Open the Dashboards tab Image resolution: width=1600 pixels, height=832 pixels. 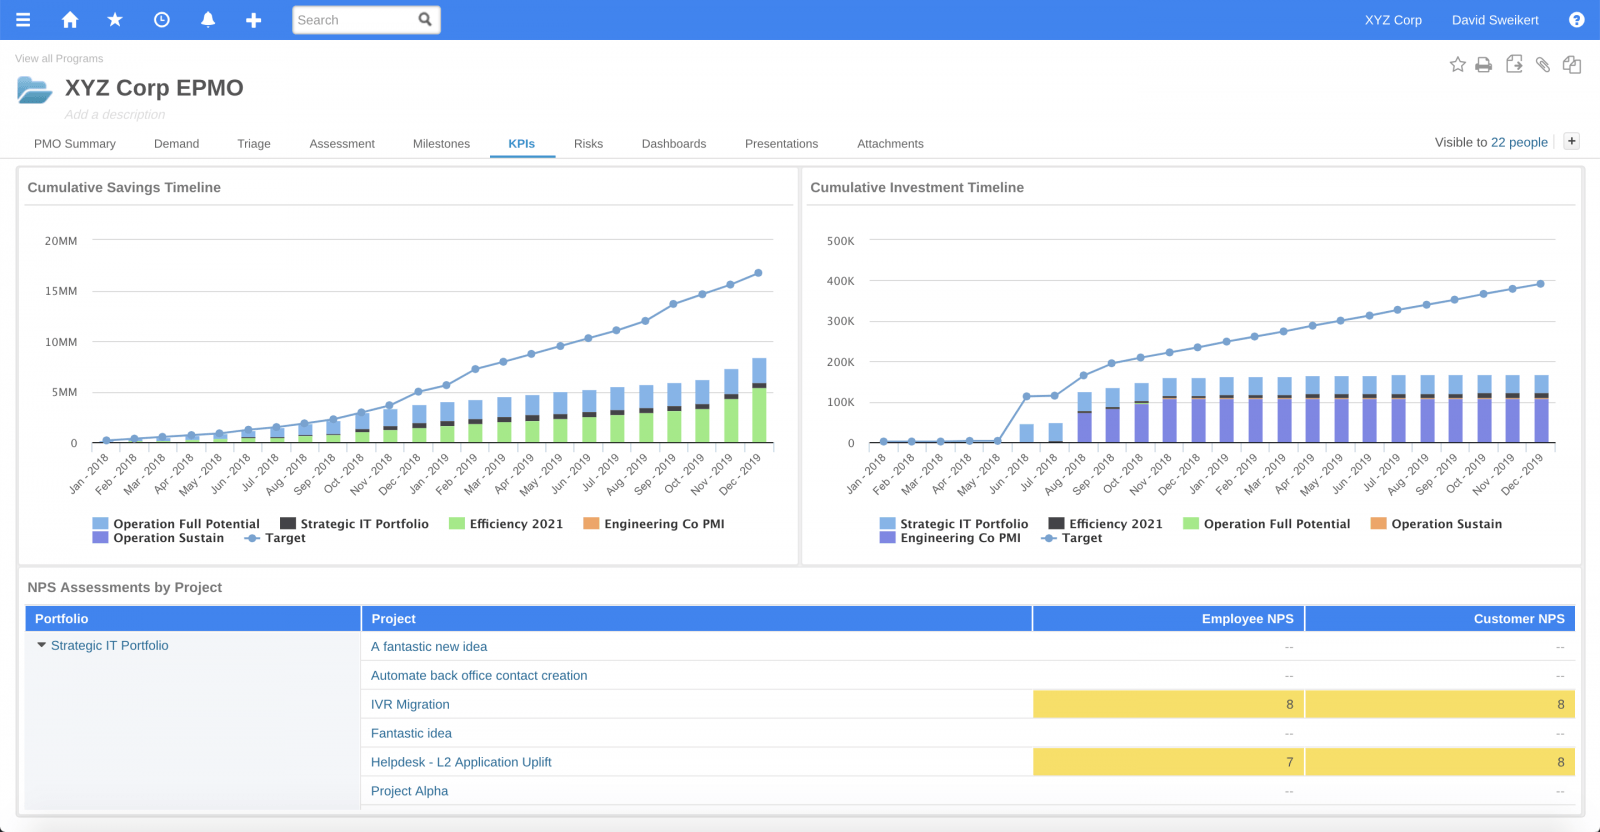pyautogui.click(x=673, y=144)
